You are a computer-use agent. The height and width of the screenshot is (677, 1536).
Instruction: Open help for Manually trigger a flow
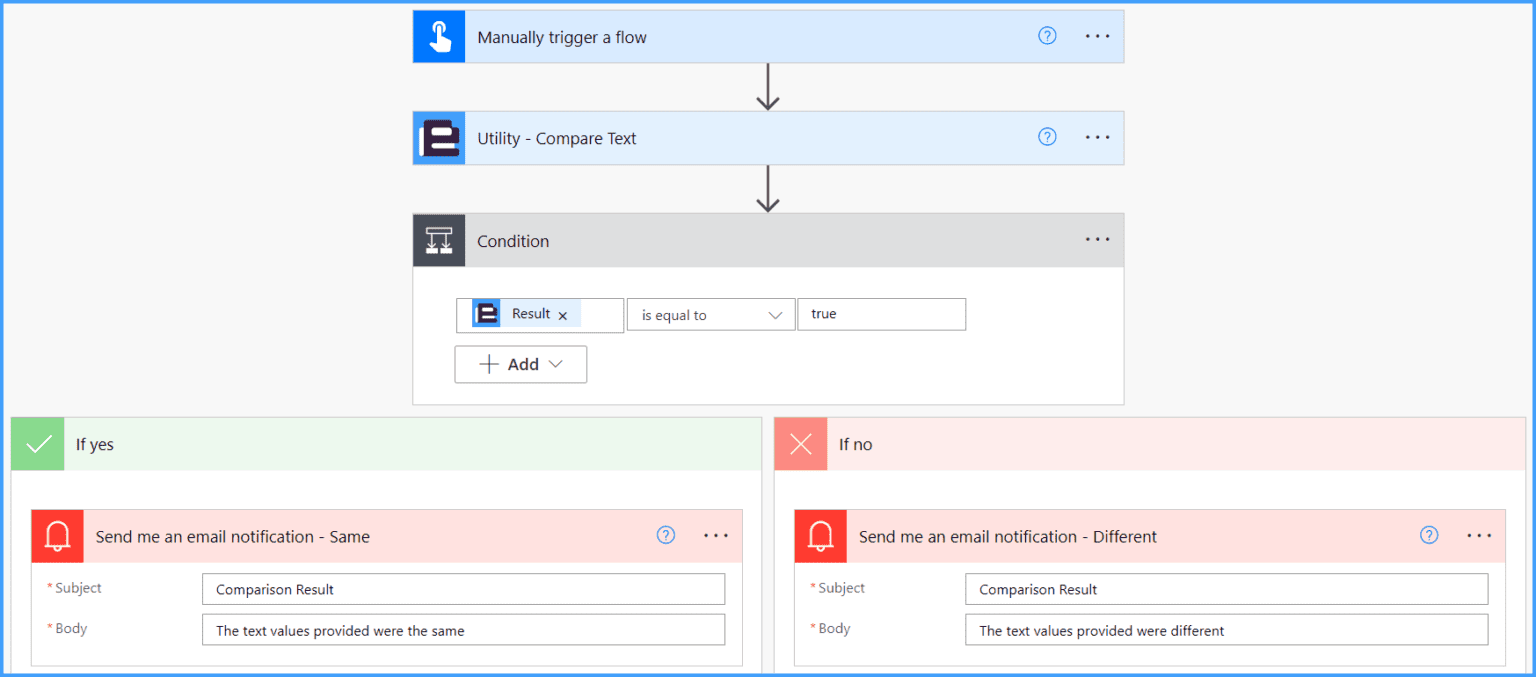(x=1047, y=35)
